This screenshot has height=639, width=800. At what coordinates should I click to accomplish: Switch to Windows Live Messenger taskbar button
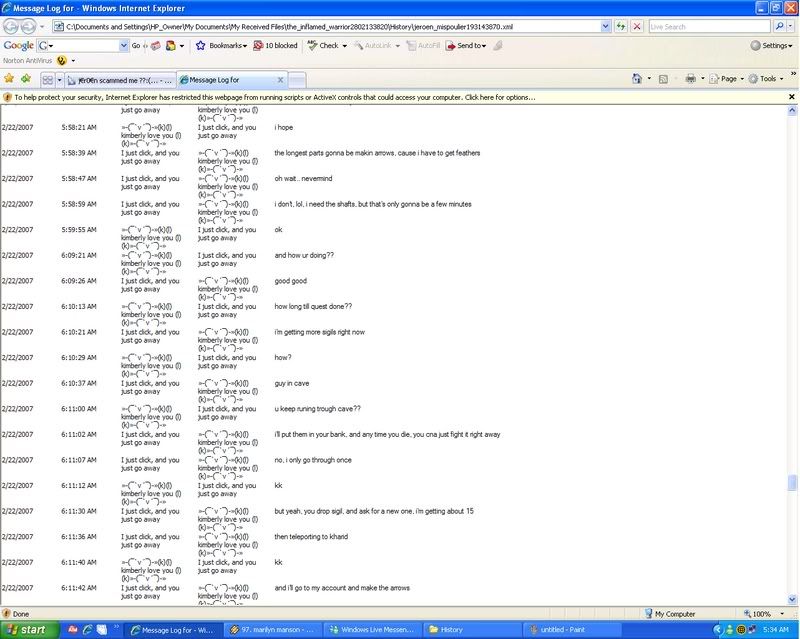click(373, 630)
